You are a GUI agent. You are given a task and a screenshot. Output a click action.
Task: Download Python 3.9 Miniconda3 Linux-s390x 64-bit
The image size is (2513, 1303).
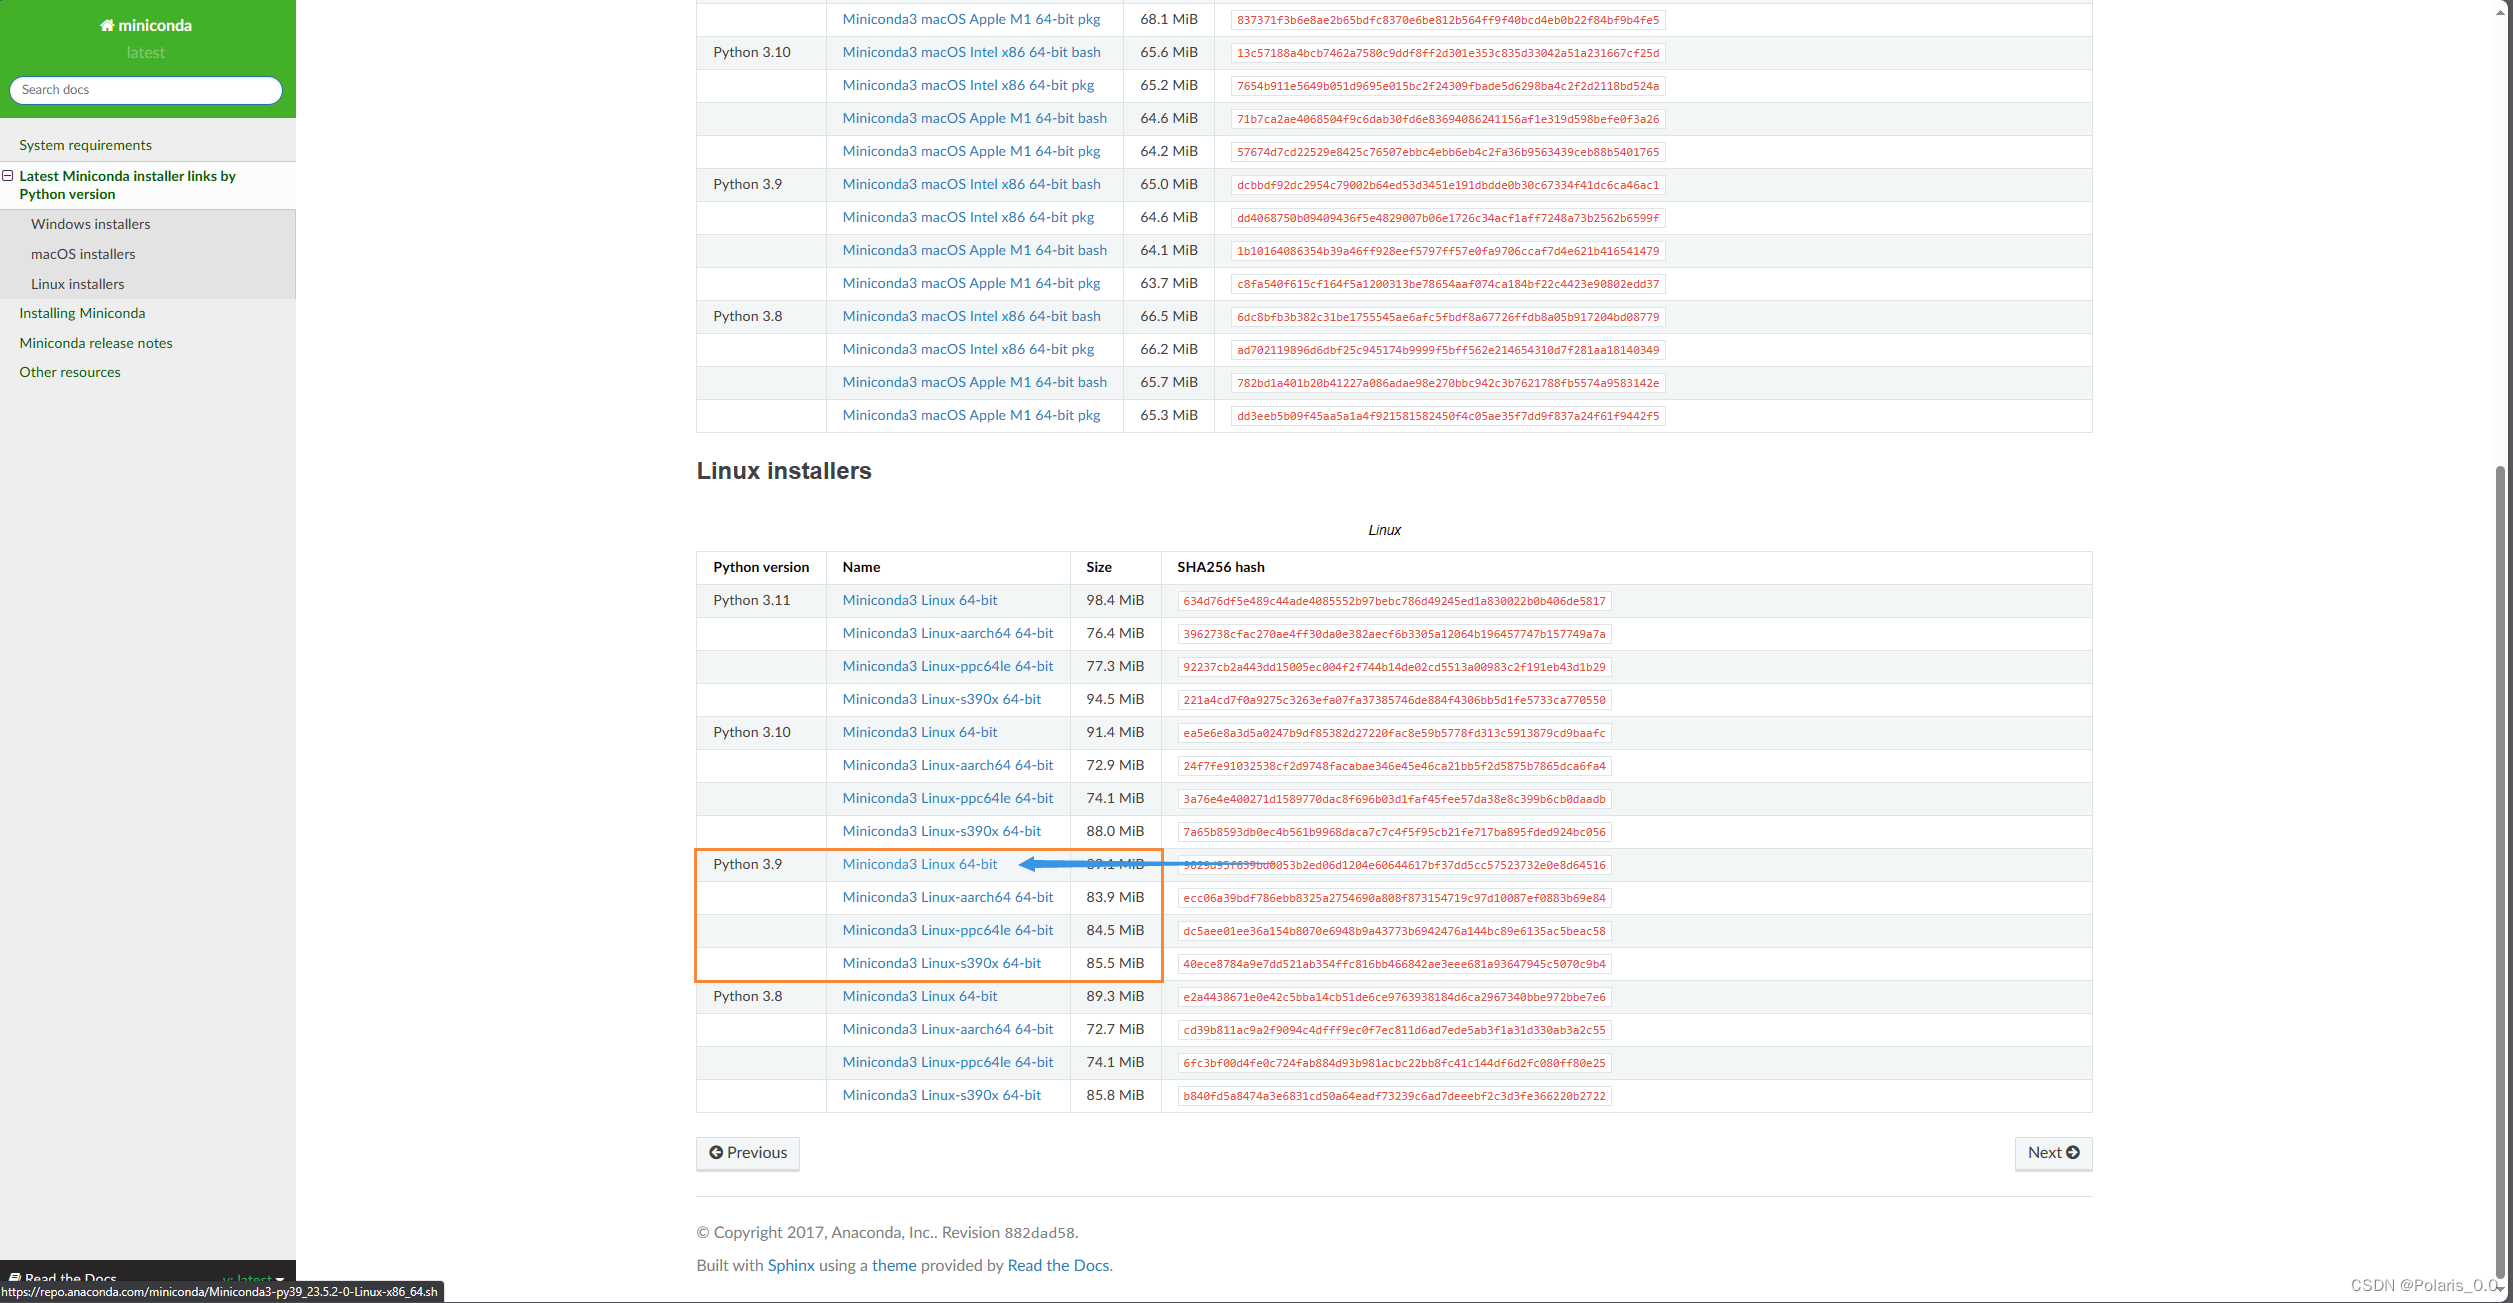[x=942, y=963]
